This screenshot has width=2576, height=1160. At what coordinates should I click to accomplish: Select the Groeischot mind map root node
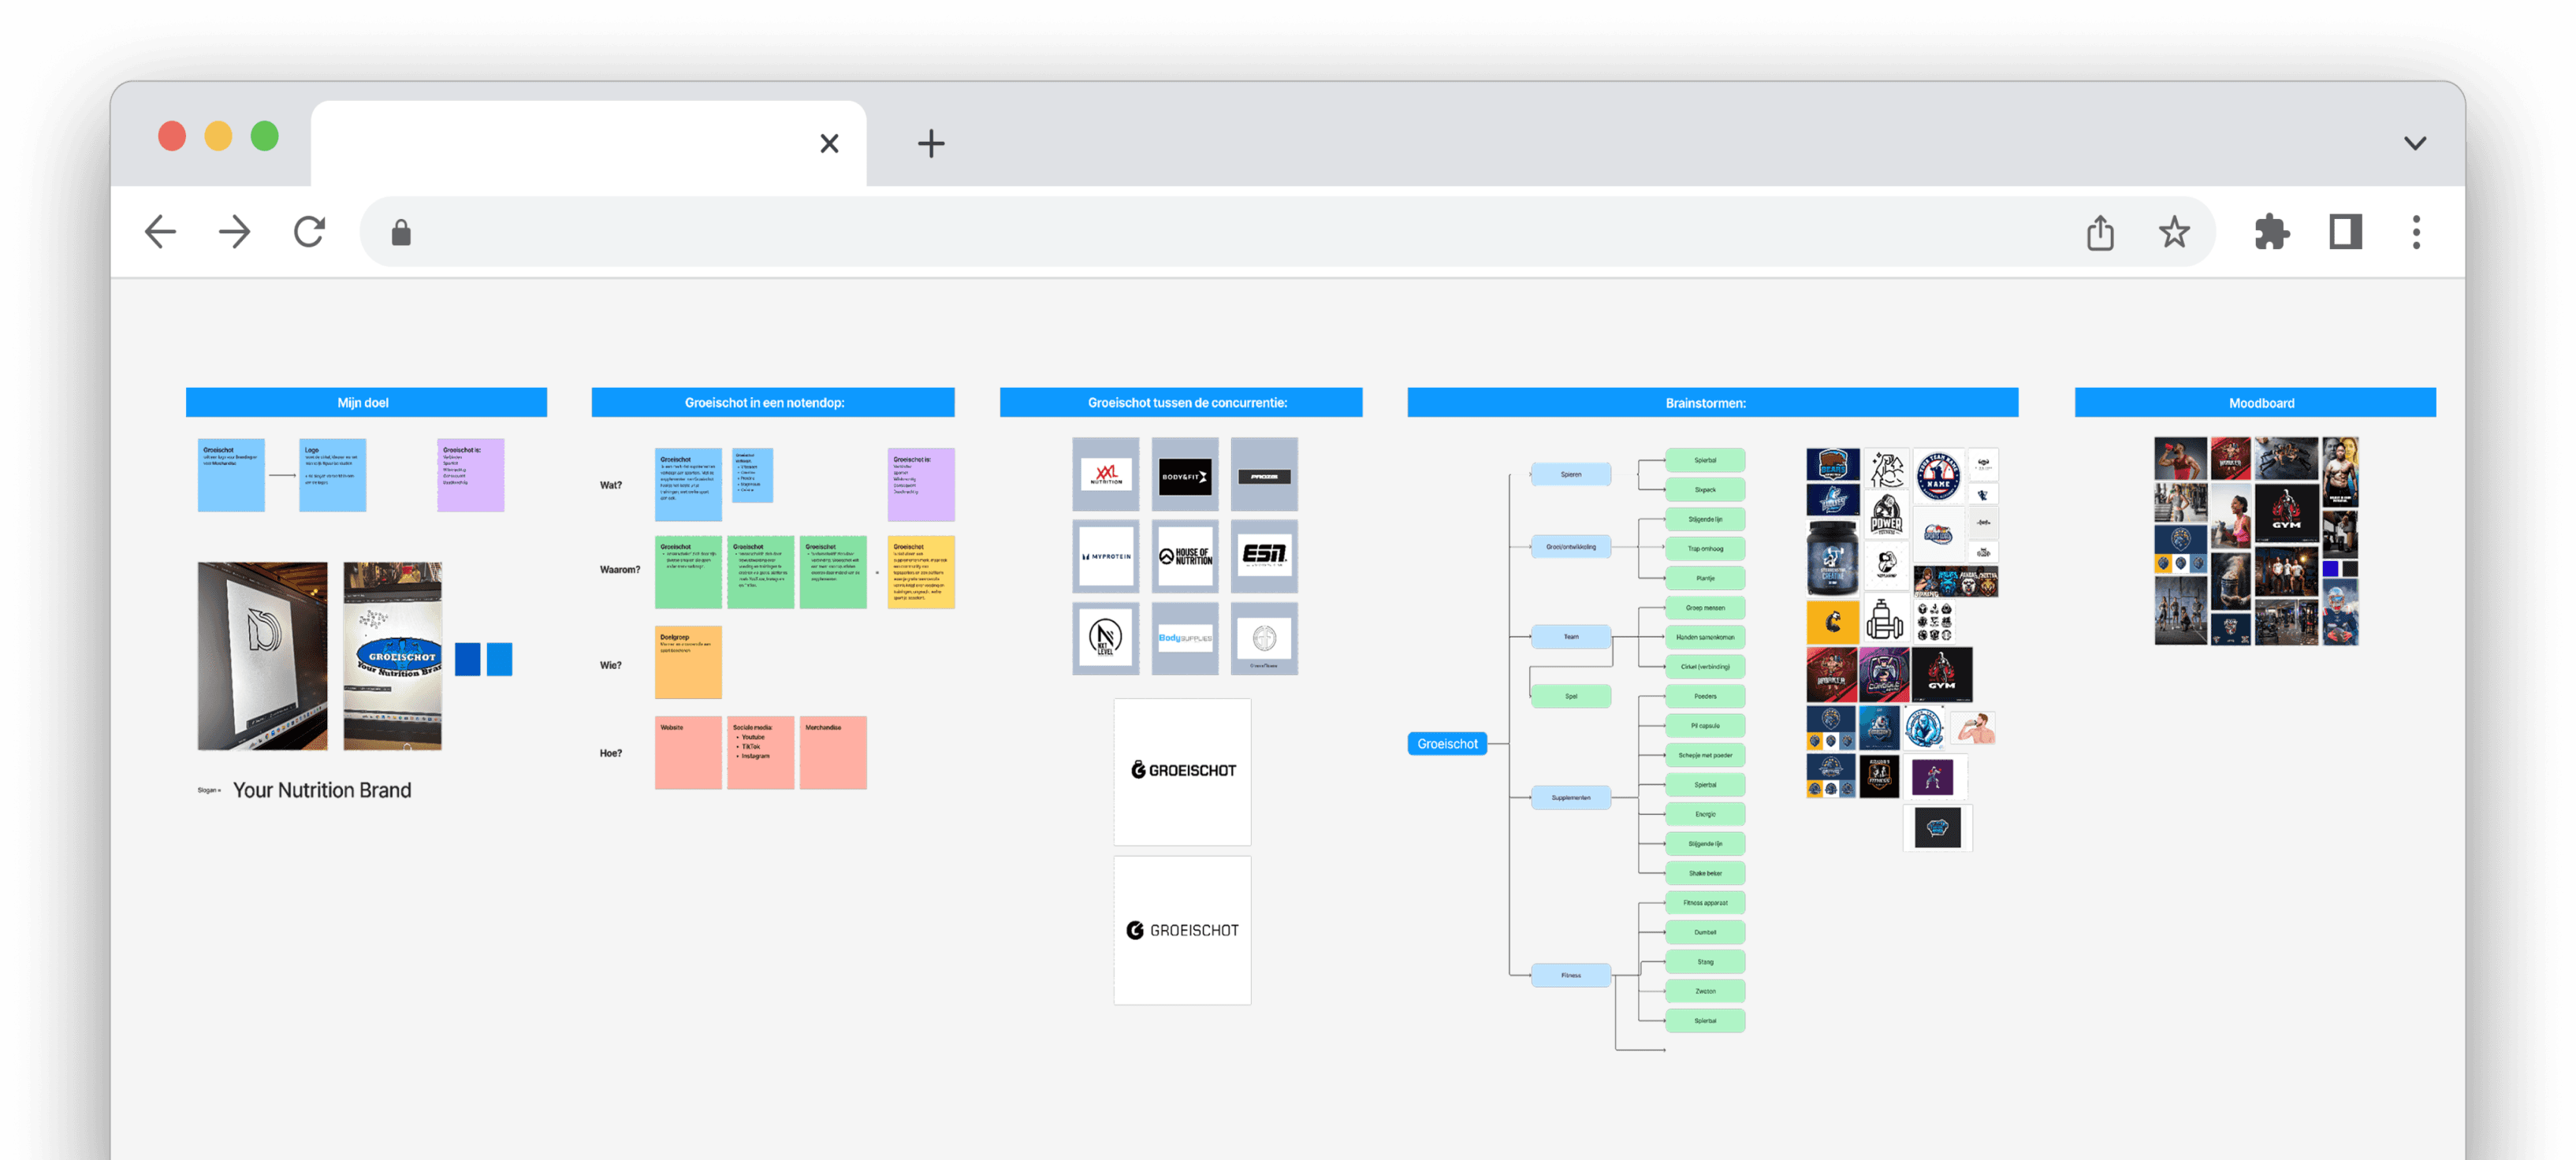point(1447,744)
